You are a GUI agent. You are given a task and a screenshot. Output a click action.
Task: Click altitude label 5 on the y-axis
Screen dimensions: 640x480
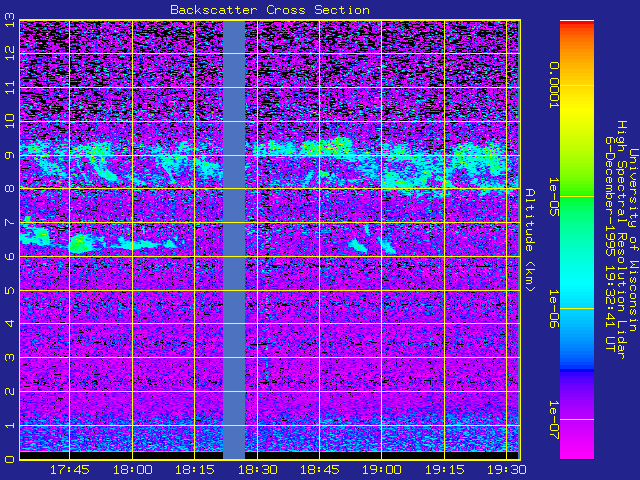9,290
